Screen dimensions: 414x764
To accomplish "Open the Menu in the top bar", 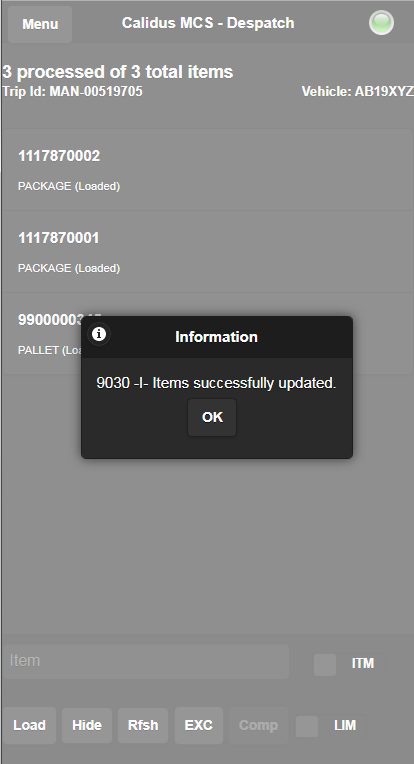I will point(40,24).
